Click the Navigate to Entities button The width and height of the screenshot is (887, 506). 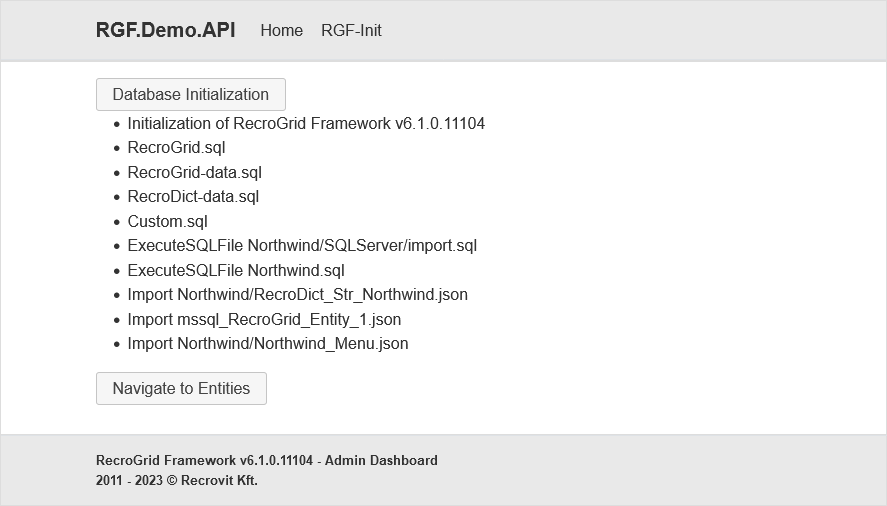(x=181, y=389)
